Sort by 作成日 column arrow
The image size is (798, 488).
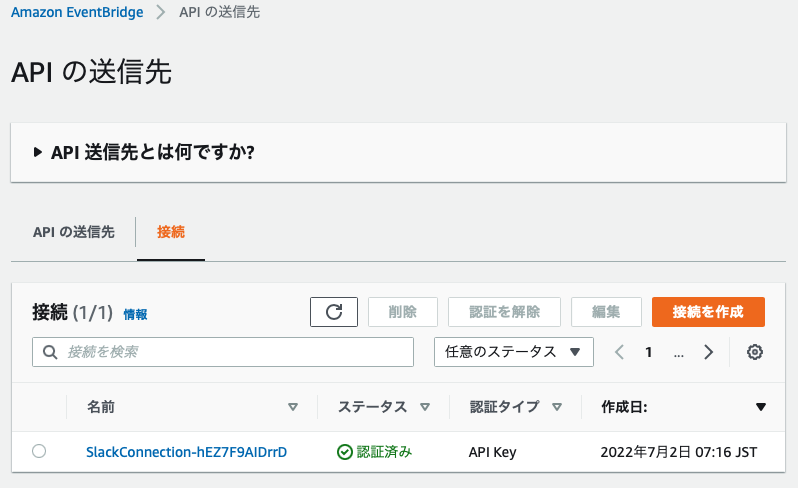pyautogui.click(x=761, y=407)
